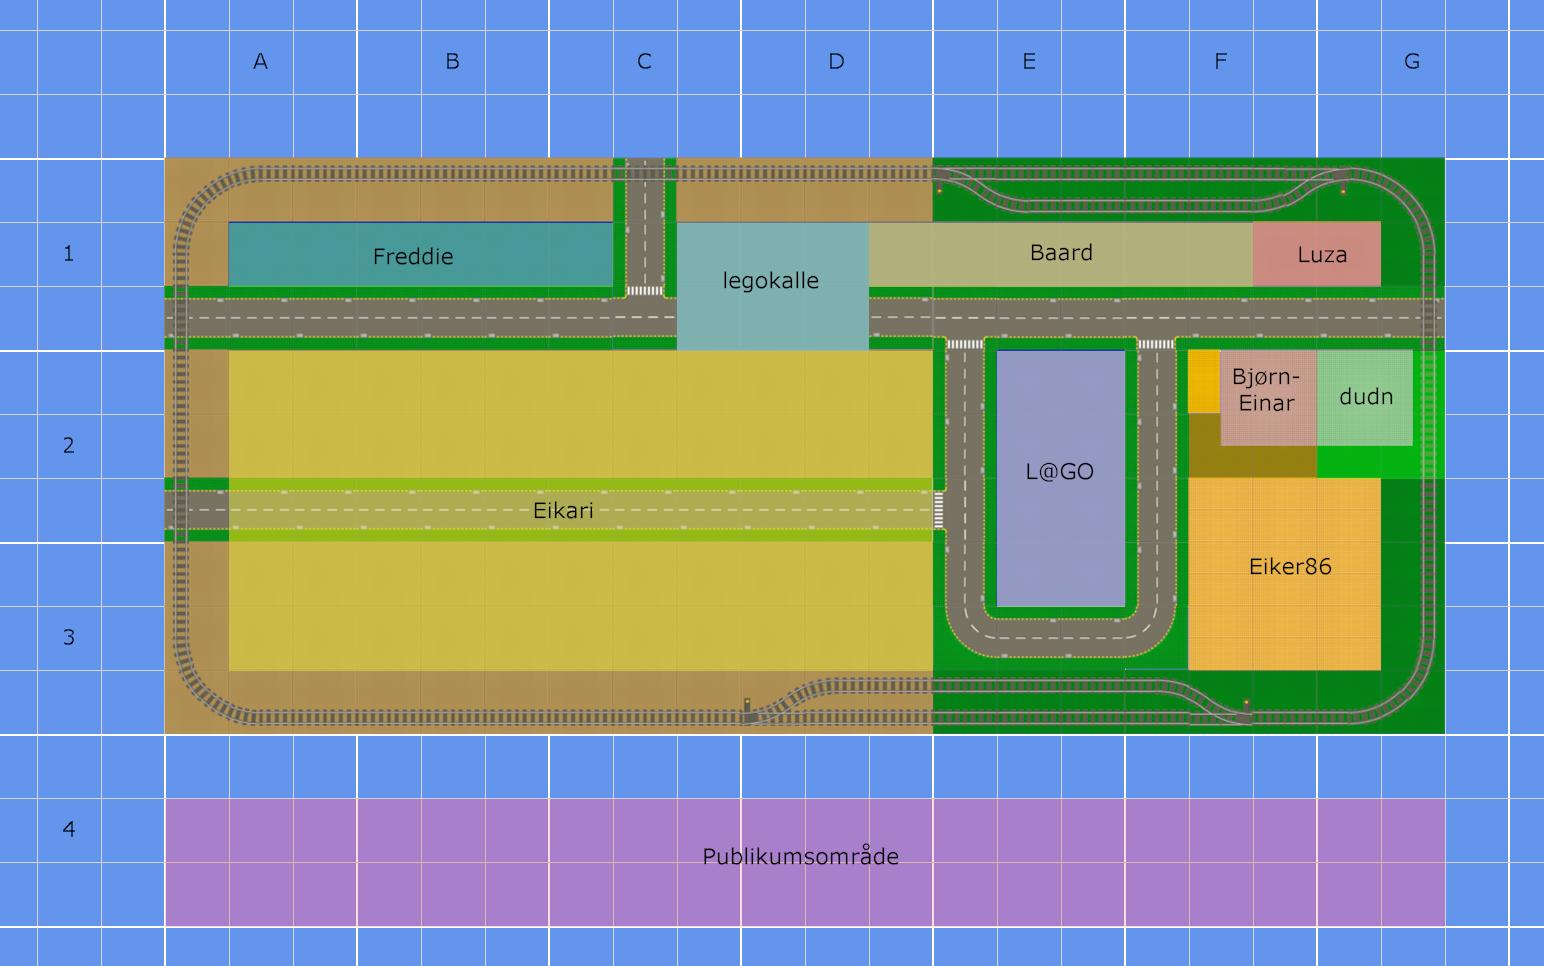1544x966 pixels.
Task: Select column header A
Action: 260,62
